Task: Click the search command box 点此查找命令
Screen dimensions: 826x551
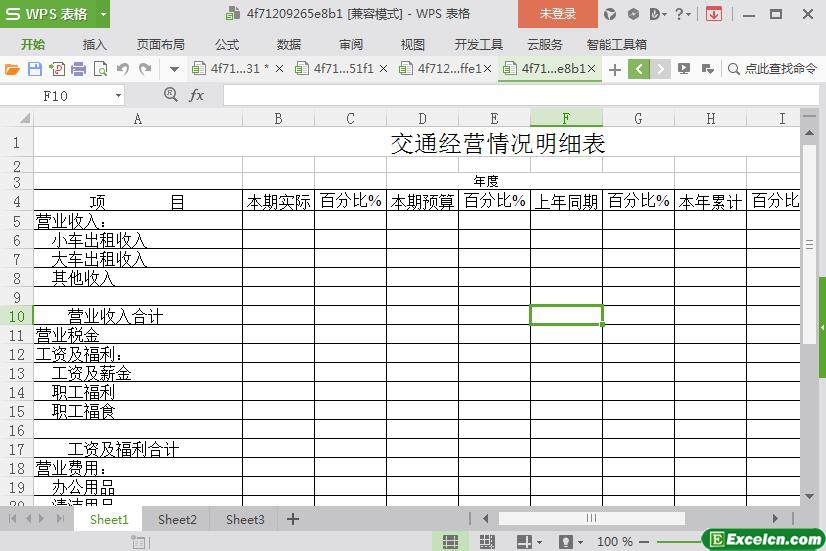Action: coord(773,69)
